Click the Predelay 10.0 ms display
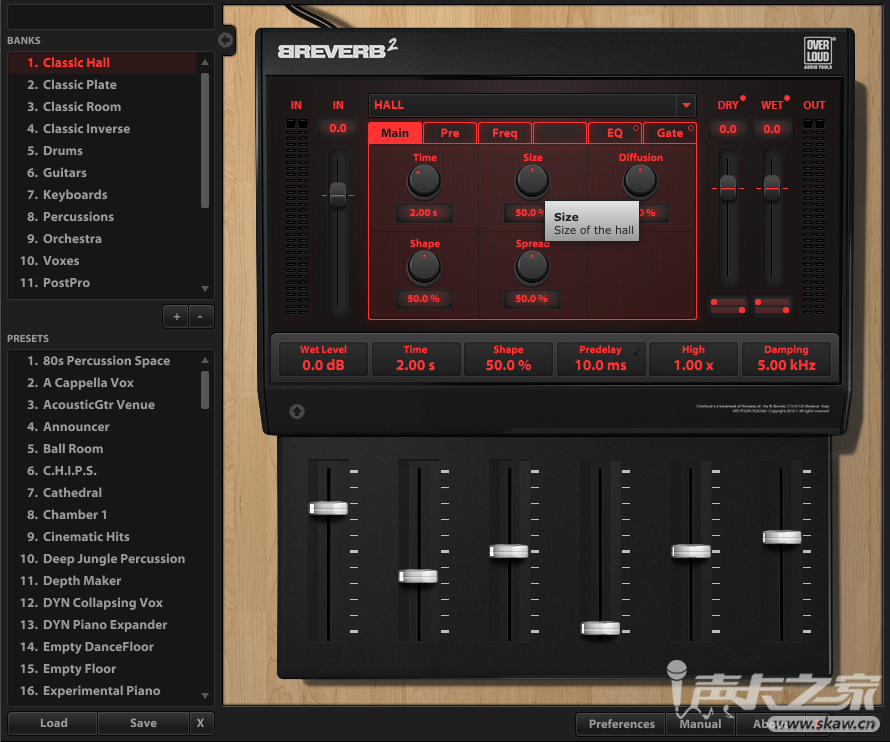 (x=601, y=359)
